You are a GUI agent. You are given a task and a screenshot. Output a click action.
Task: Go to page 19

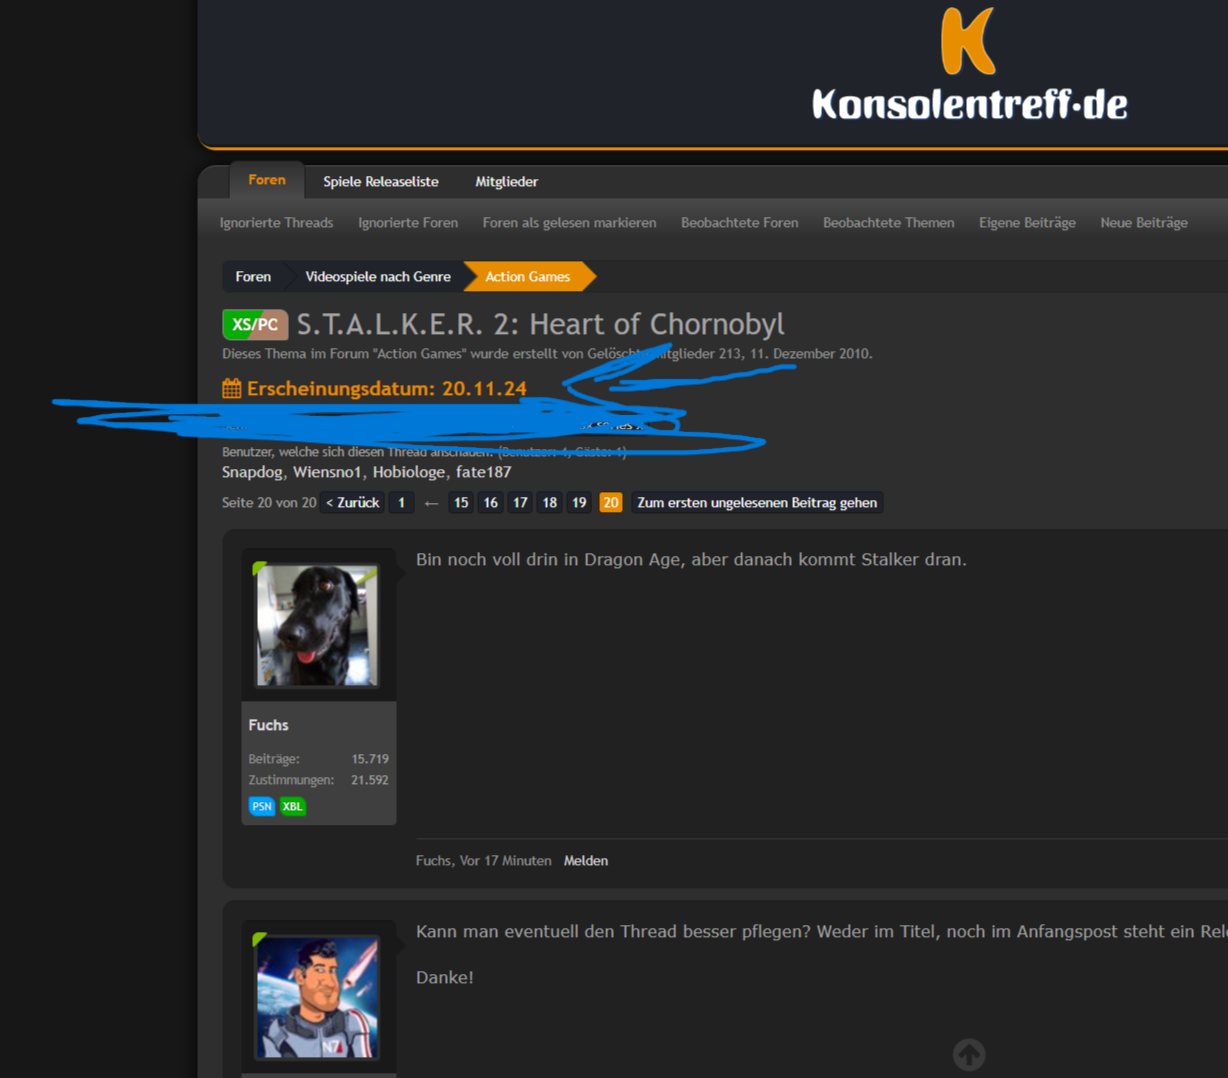579,502
